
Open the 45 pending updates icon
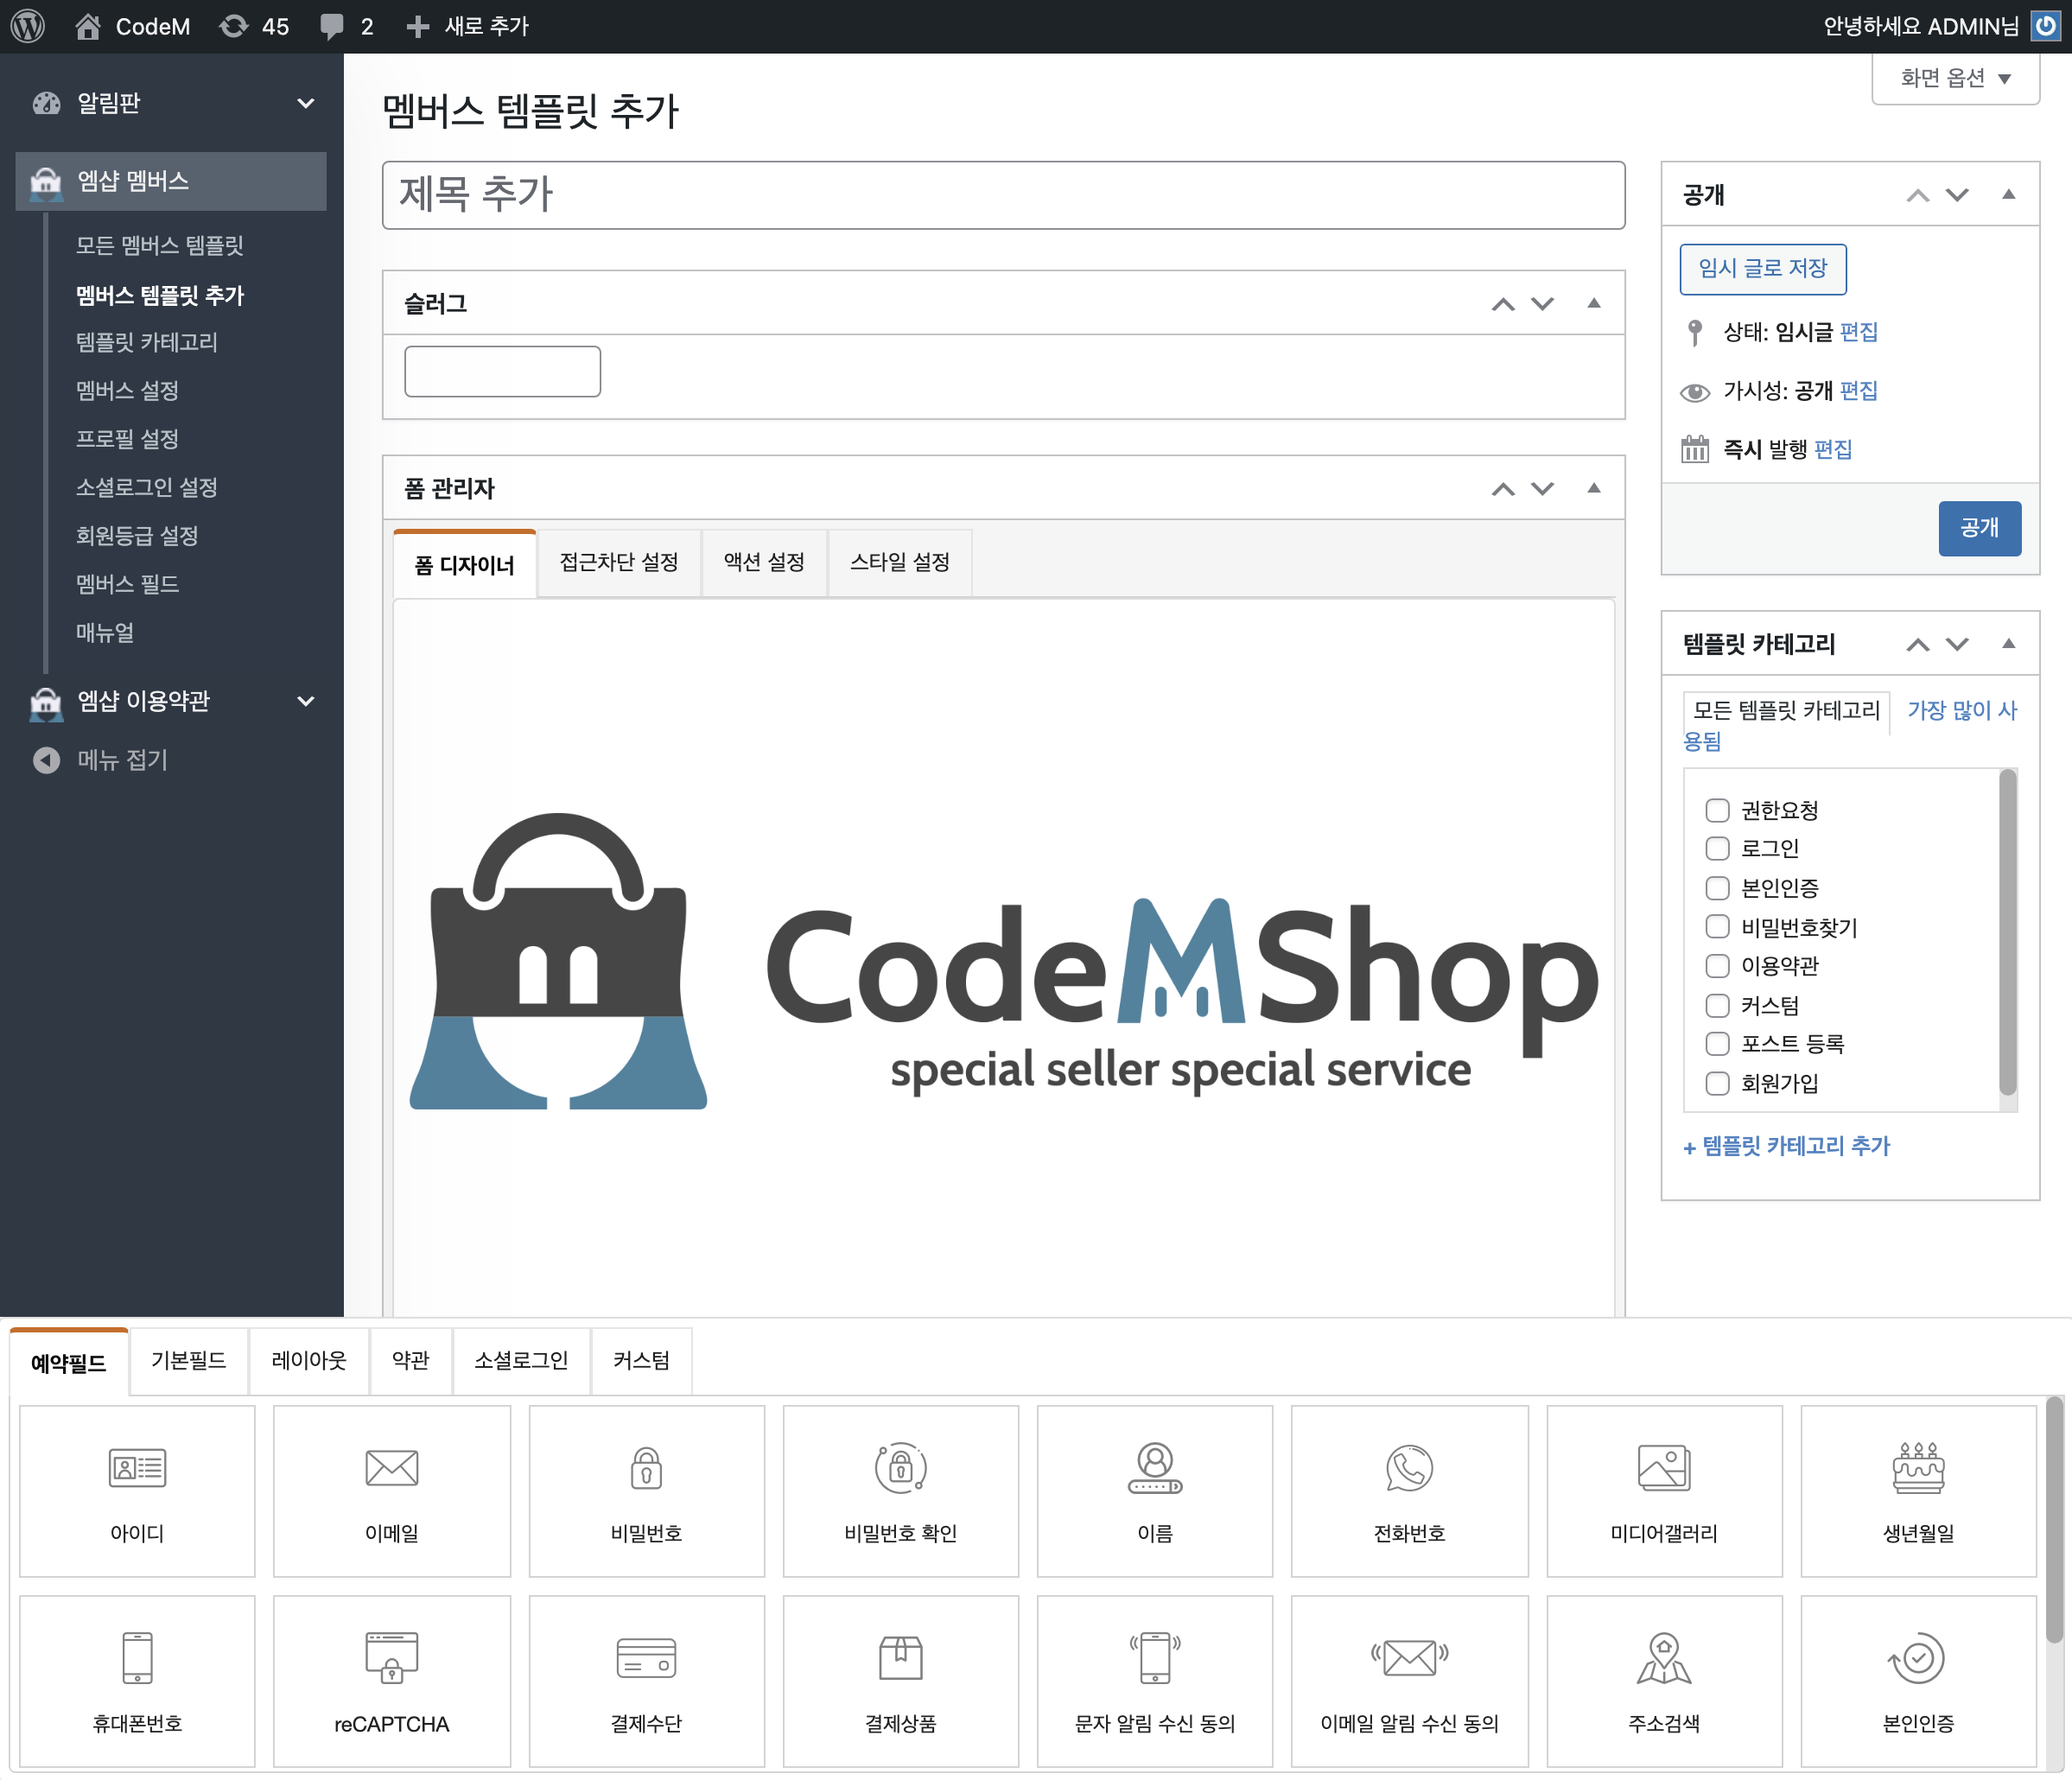tap(234, 26)
